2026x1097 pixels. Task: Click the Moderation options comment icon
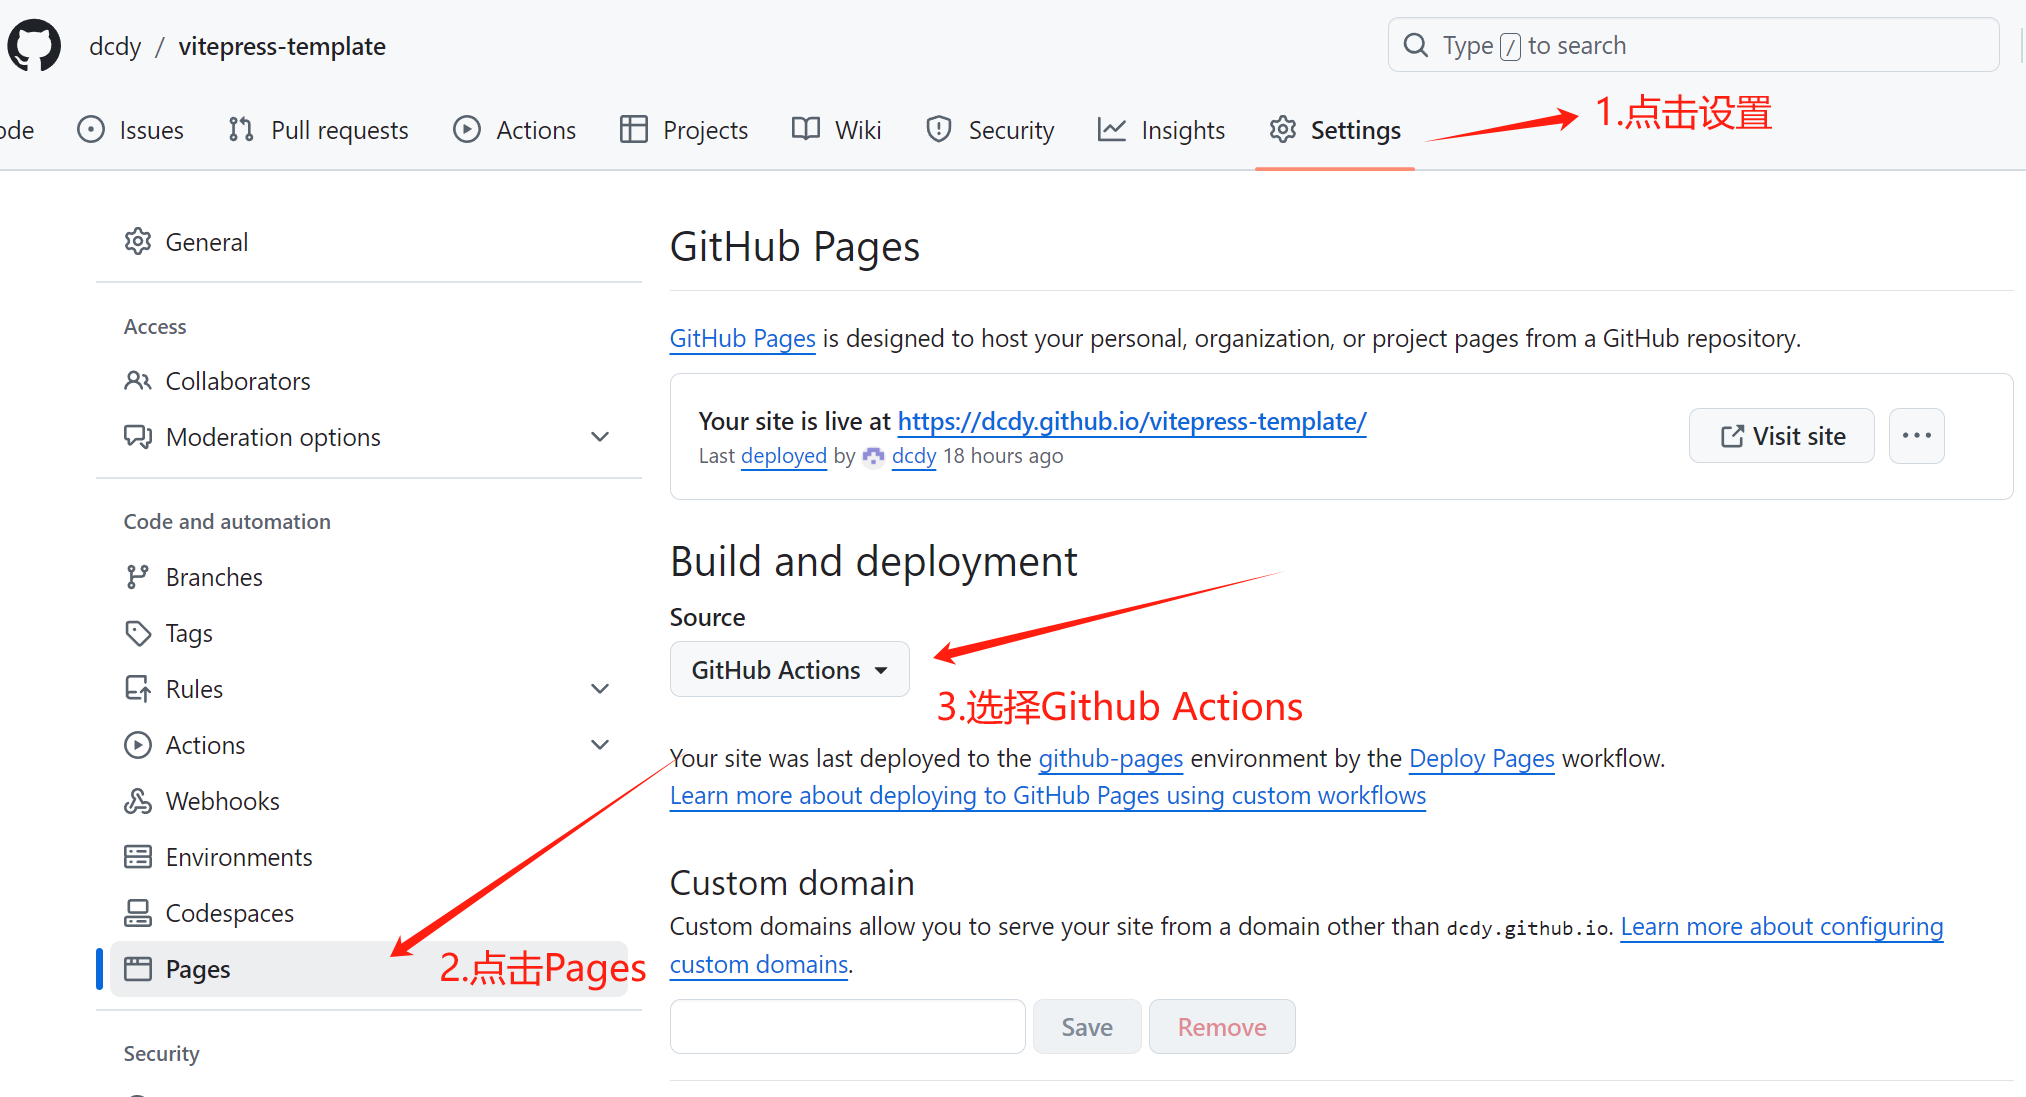[x=138, y=437]
